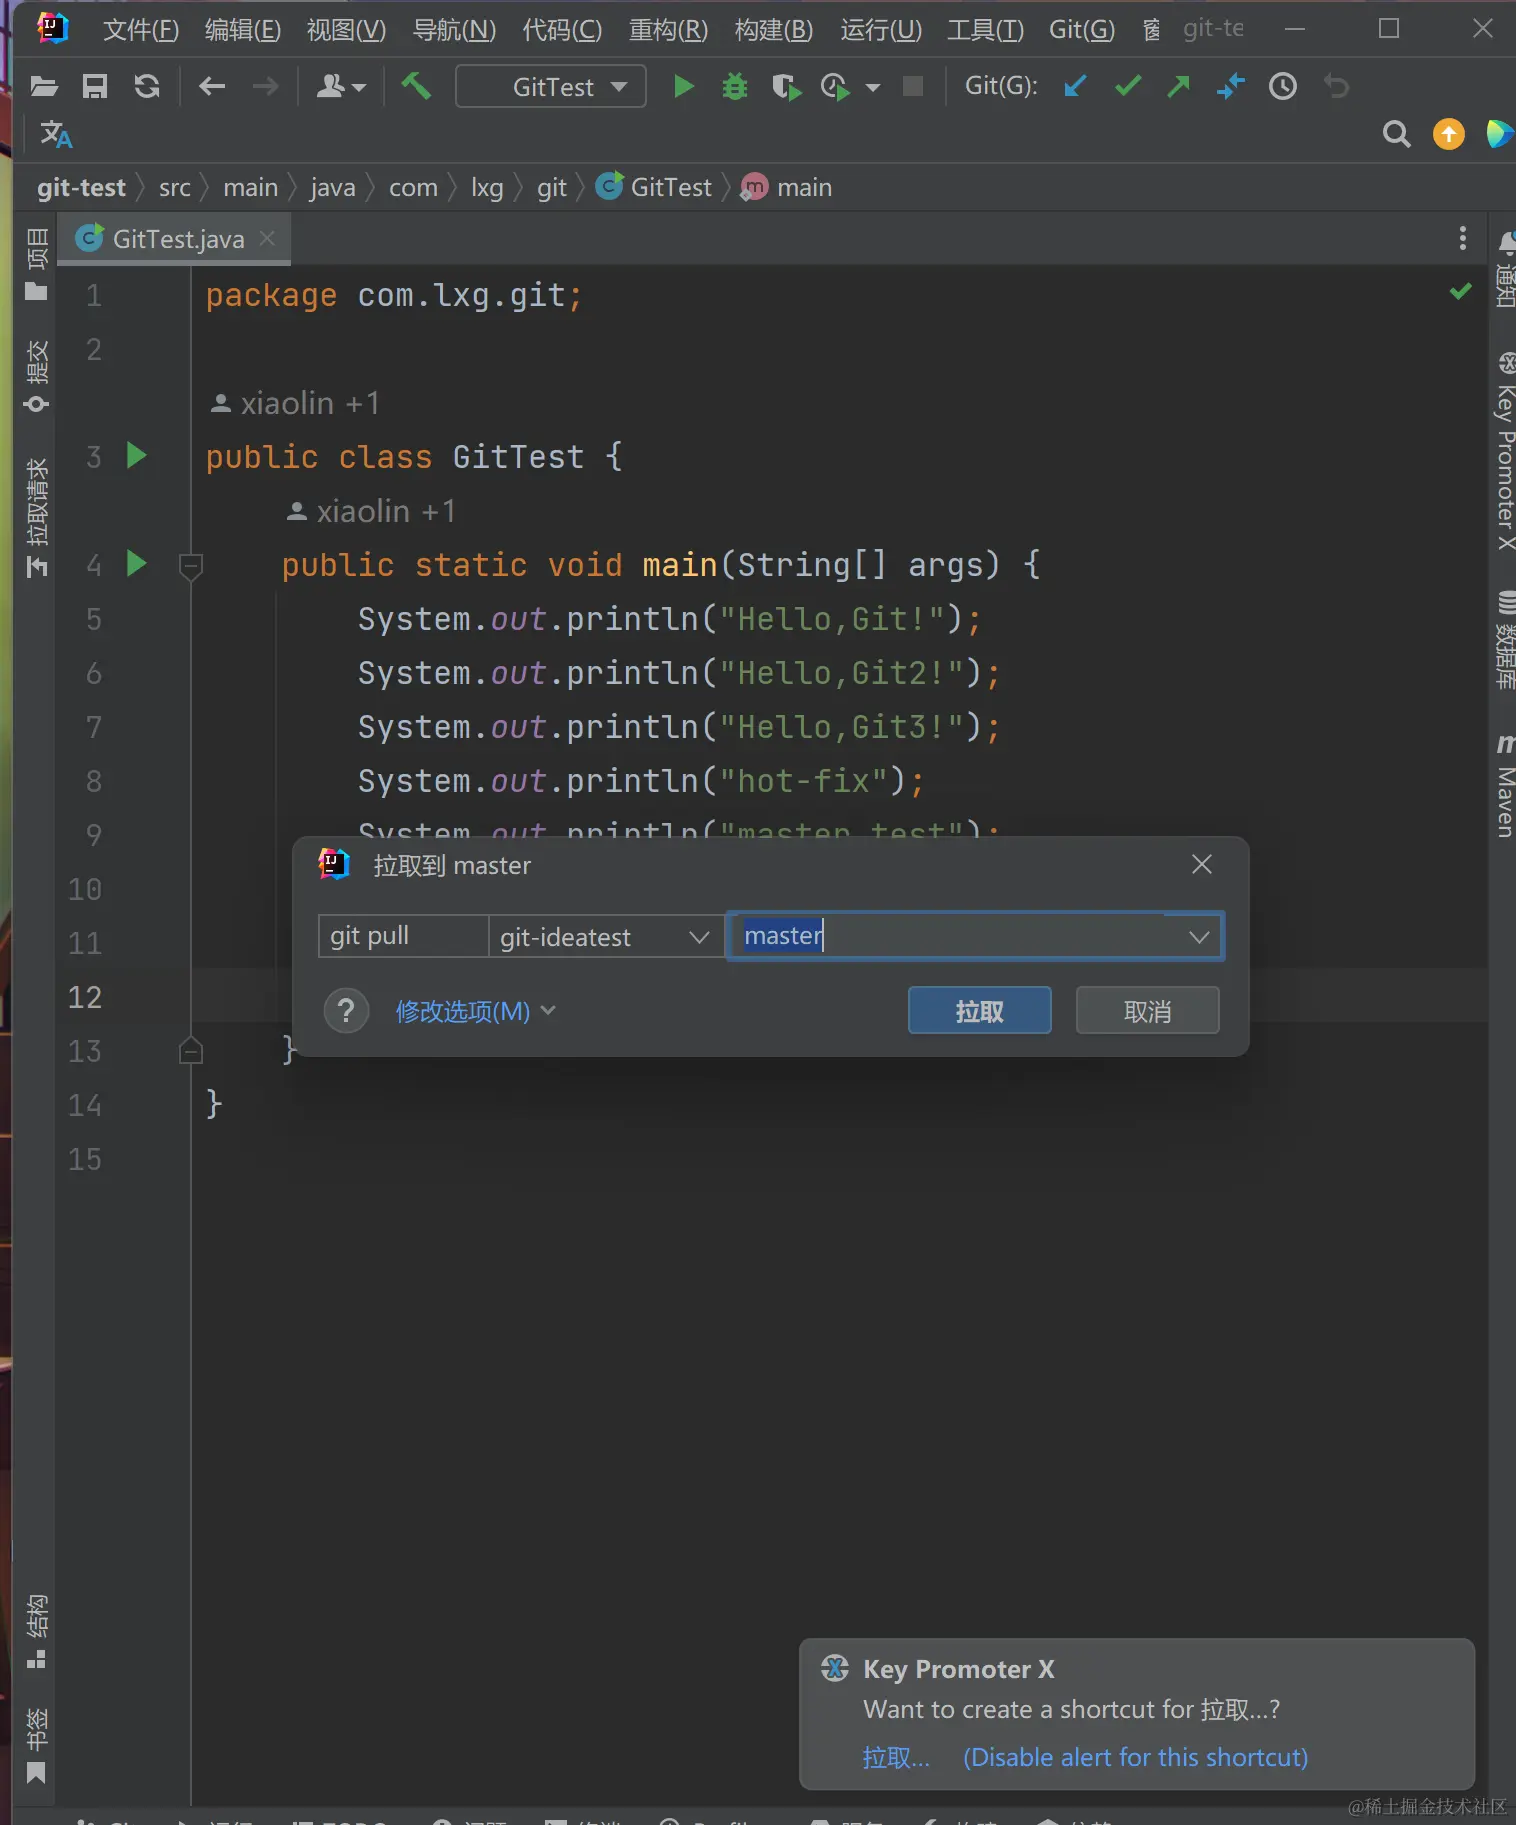Image resolution: width=1516 pixels, height=1825 pixels.
Task: Commit changes with green checkmark icon
Action: (1128, 87)
